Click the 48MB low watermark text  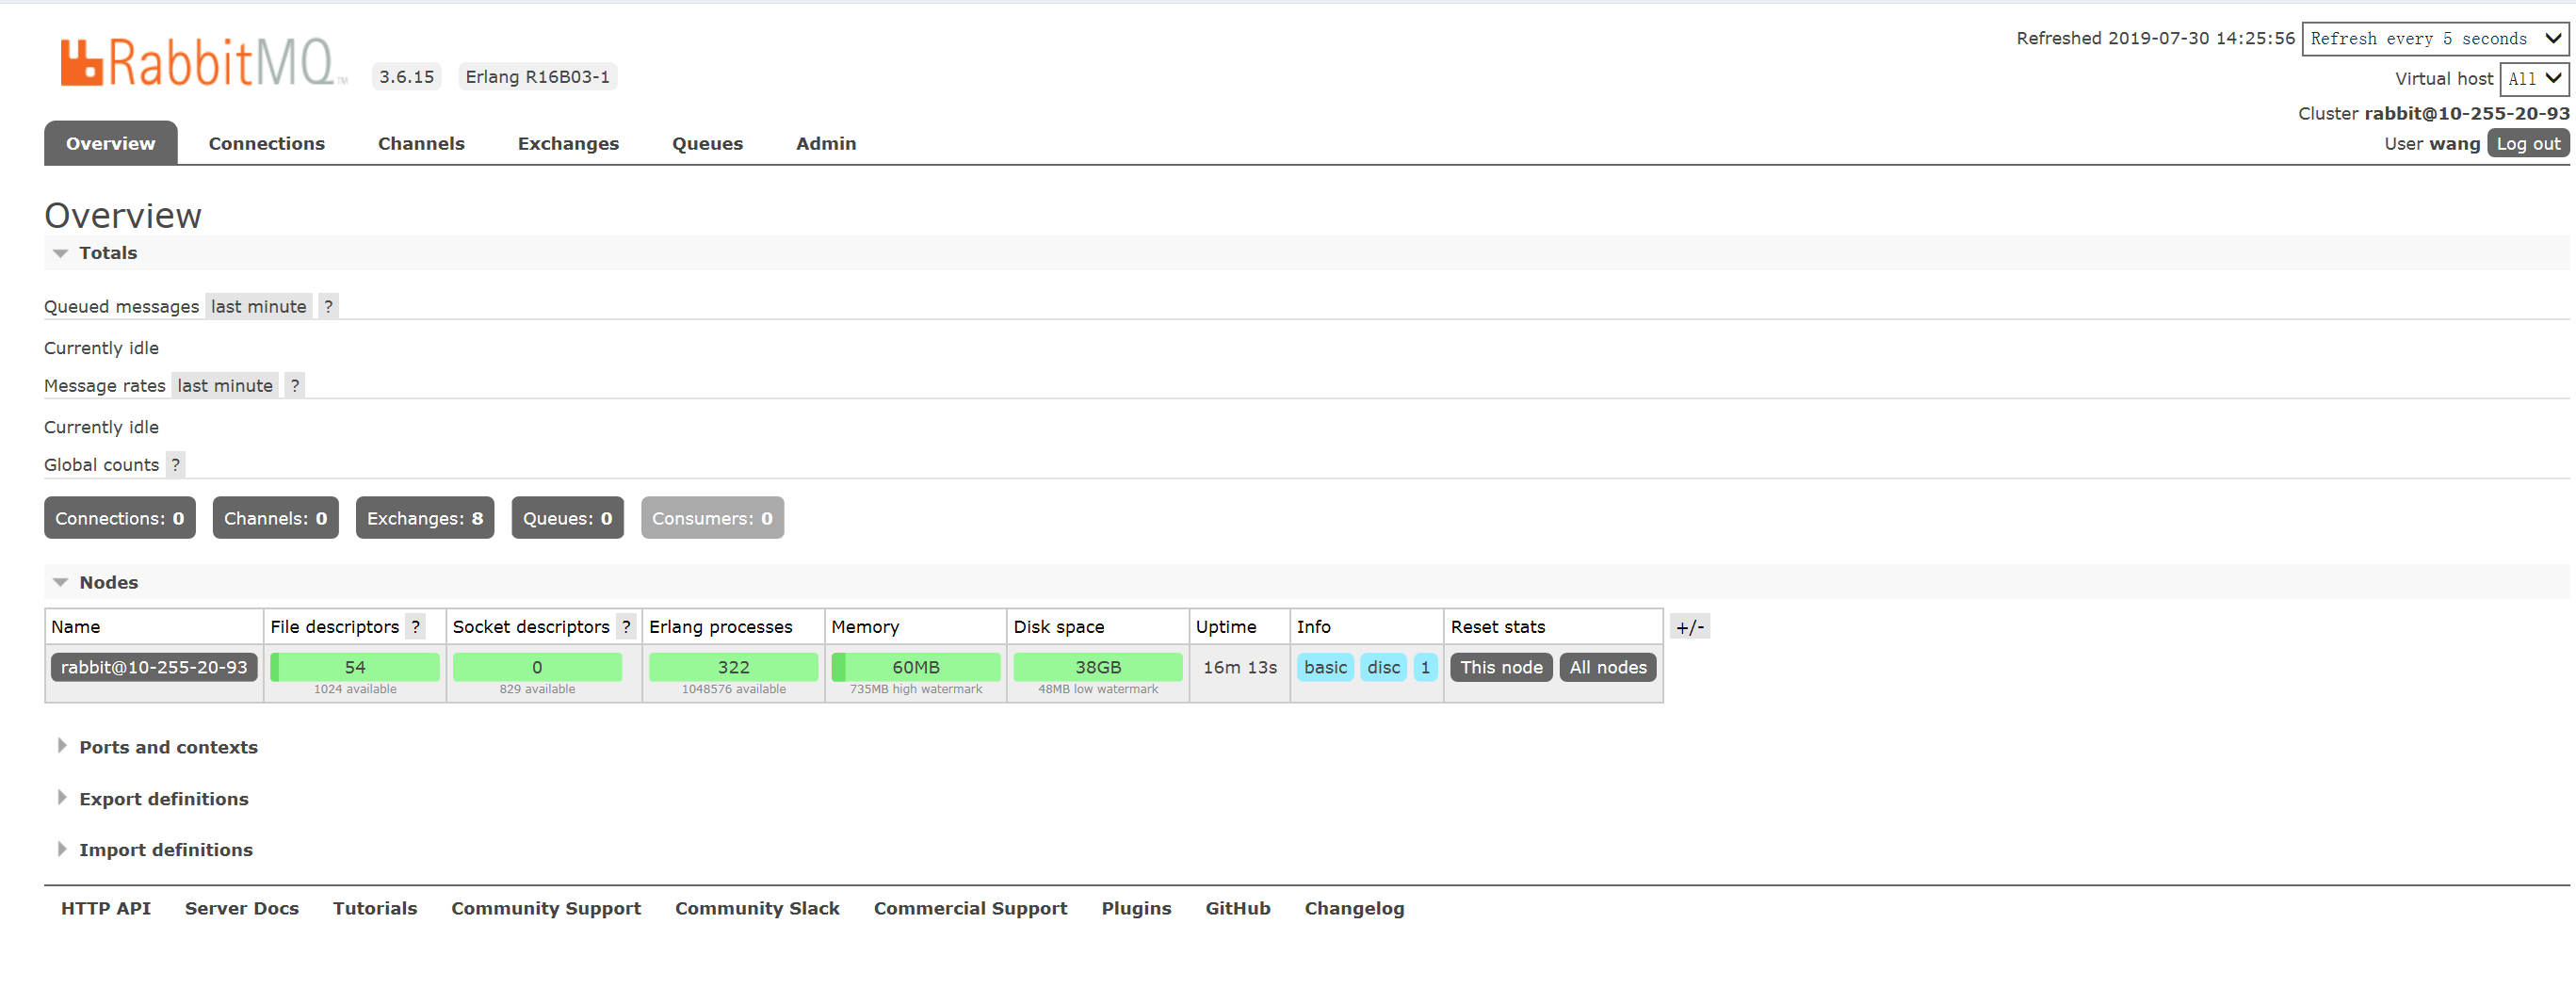coord(1098,689)
